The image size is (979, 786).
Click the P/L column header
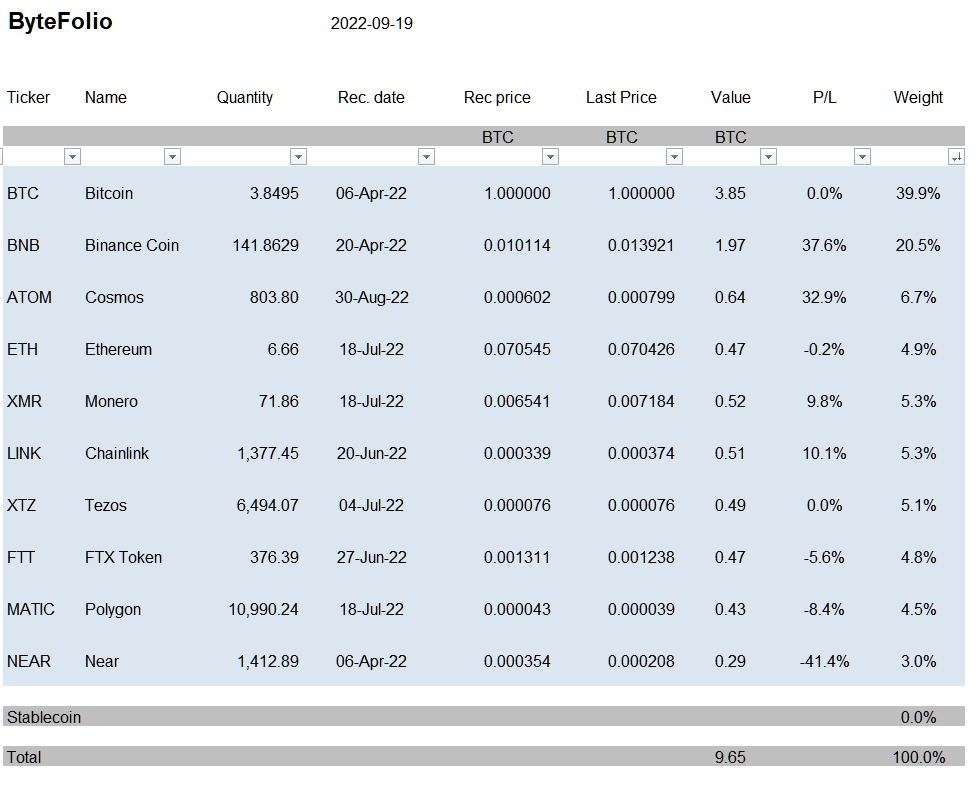[x=824, y=97]
